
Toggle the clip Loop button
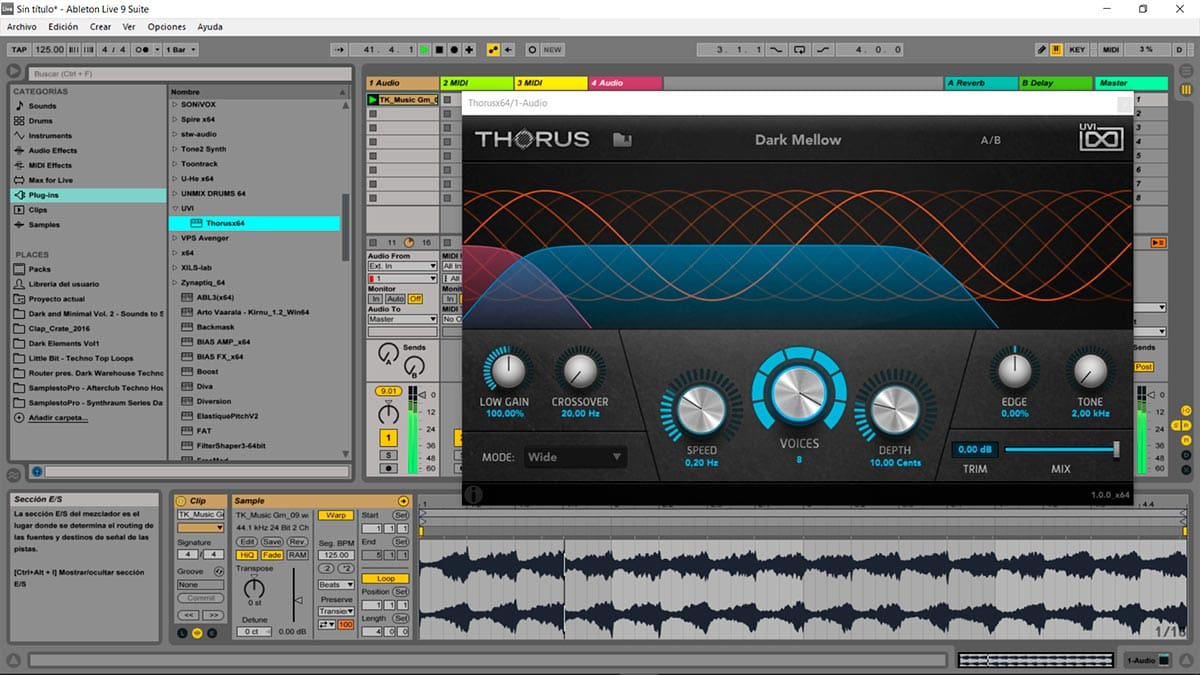coord(385,578)
